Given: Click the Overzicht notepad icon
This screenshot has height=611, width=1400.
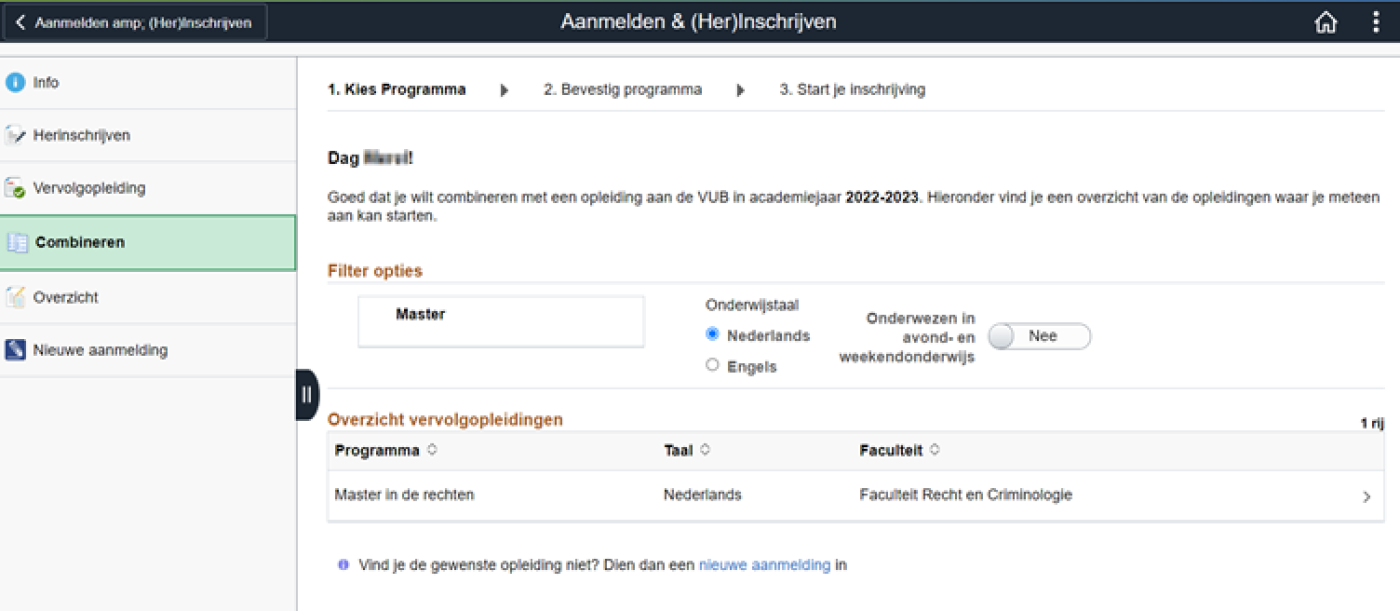Looking at the screenshot, I should pyautogui.click(x=15, y=297).
